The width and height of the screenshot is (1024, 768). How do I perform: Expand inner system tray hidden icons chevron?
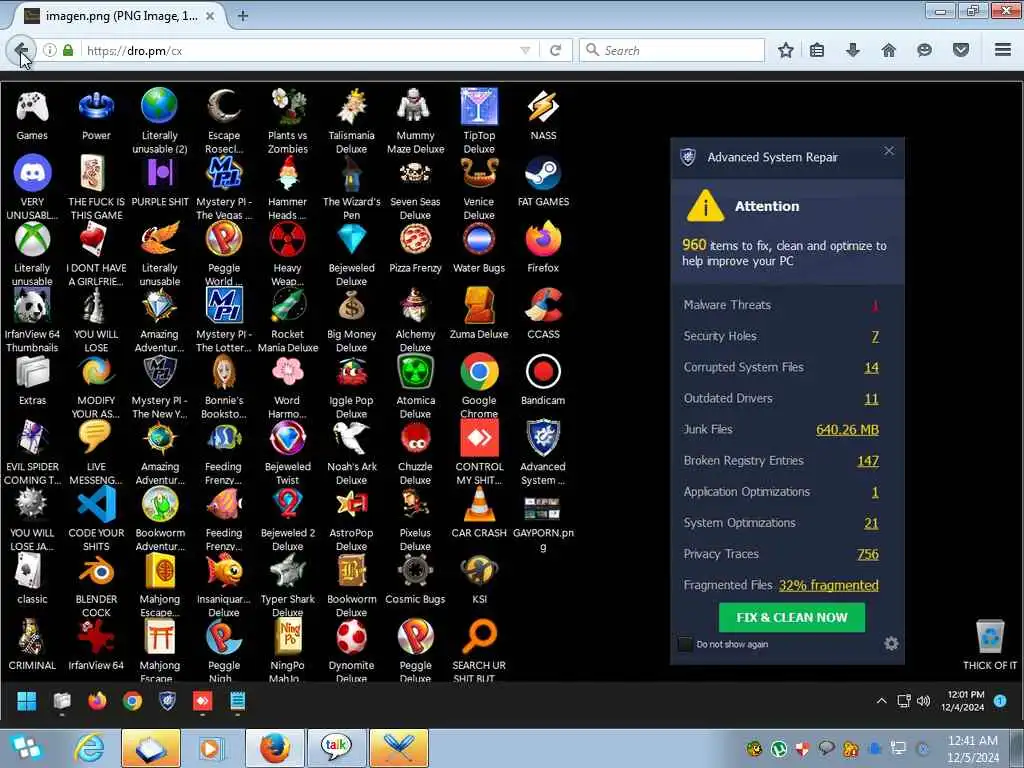pyautogui.click(x=882, y=701)
